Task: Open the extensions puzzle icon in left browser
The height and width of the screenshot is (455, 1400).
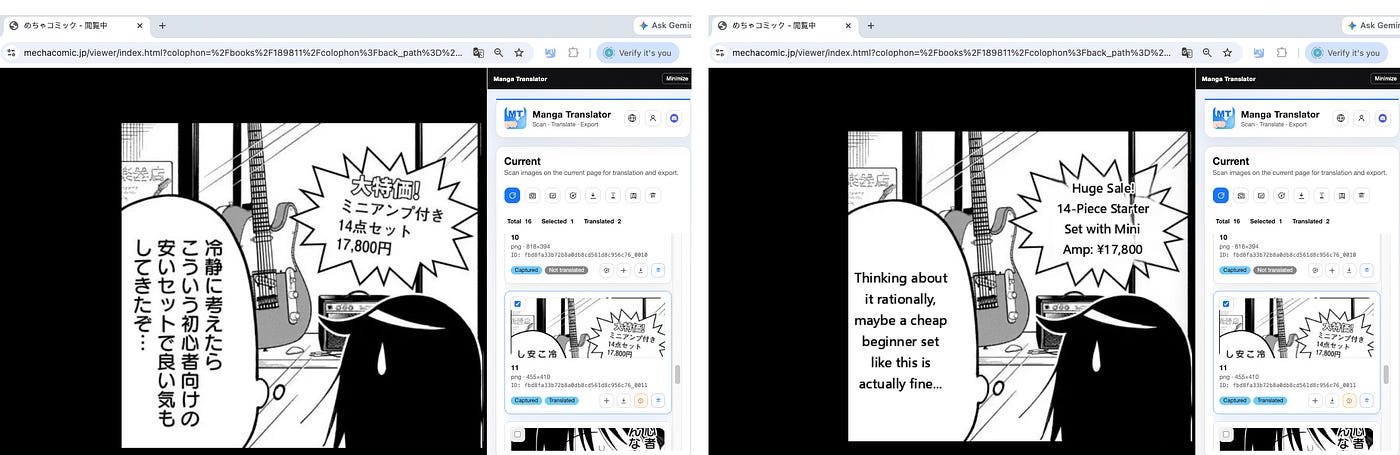Action: coord(574,53)
